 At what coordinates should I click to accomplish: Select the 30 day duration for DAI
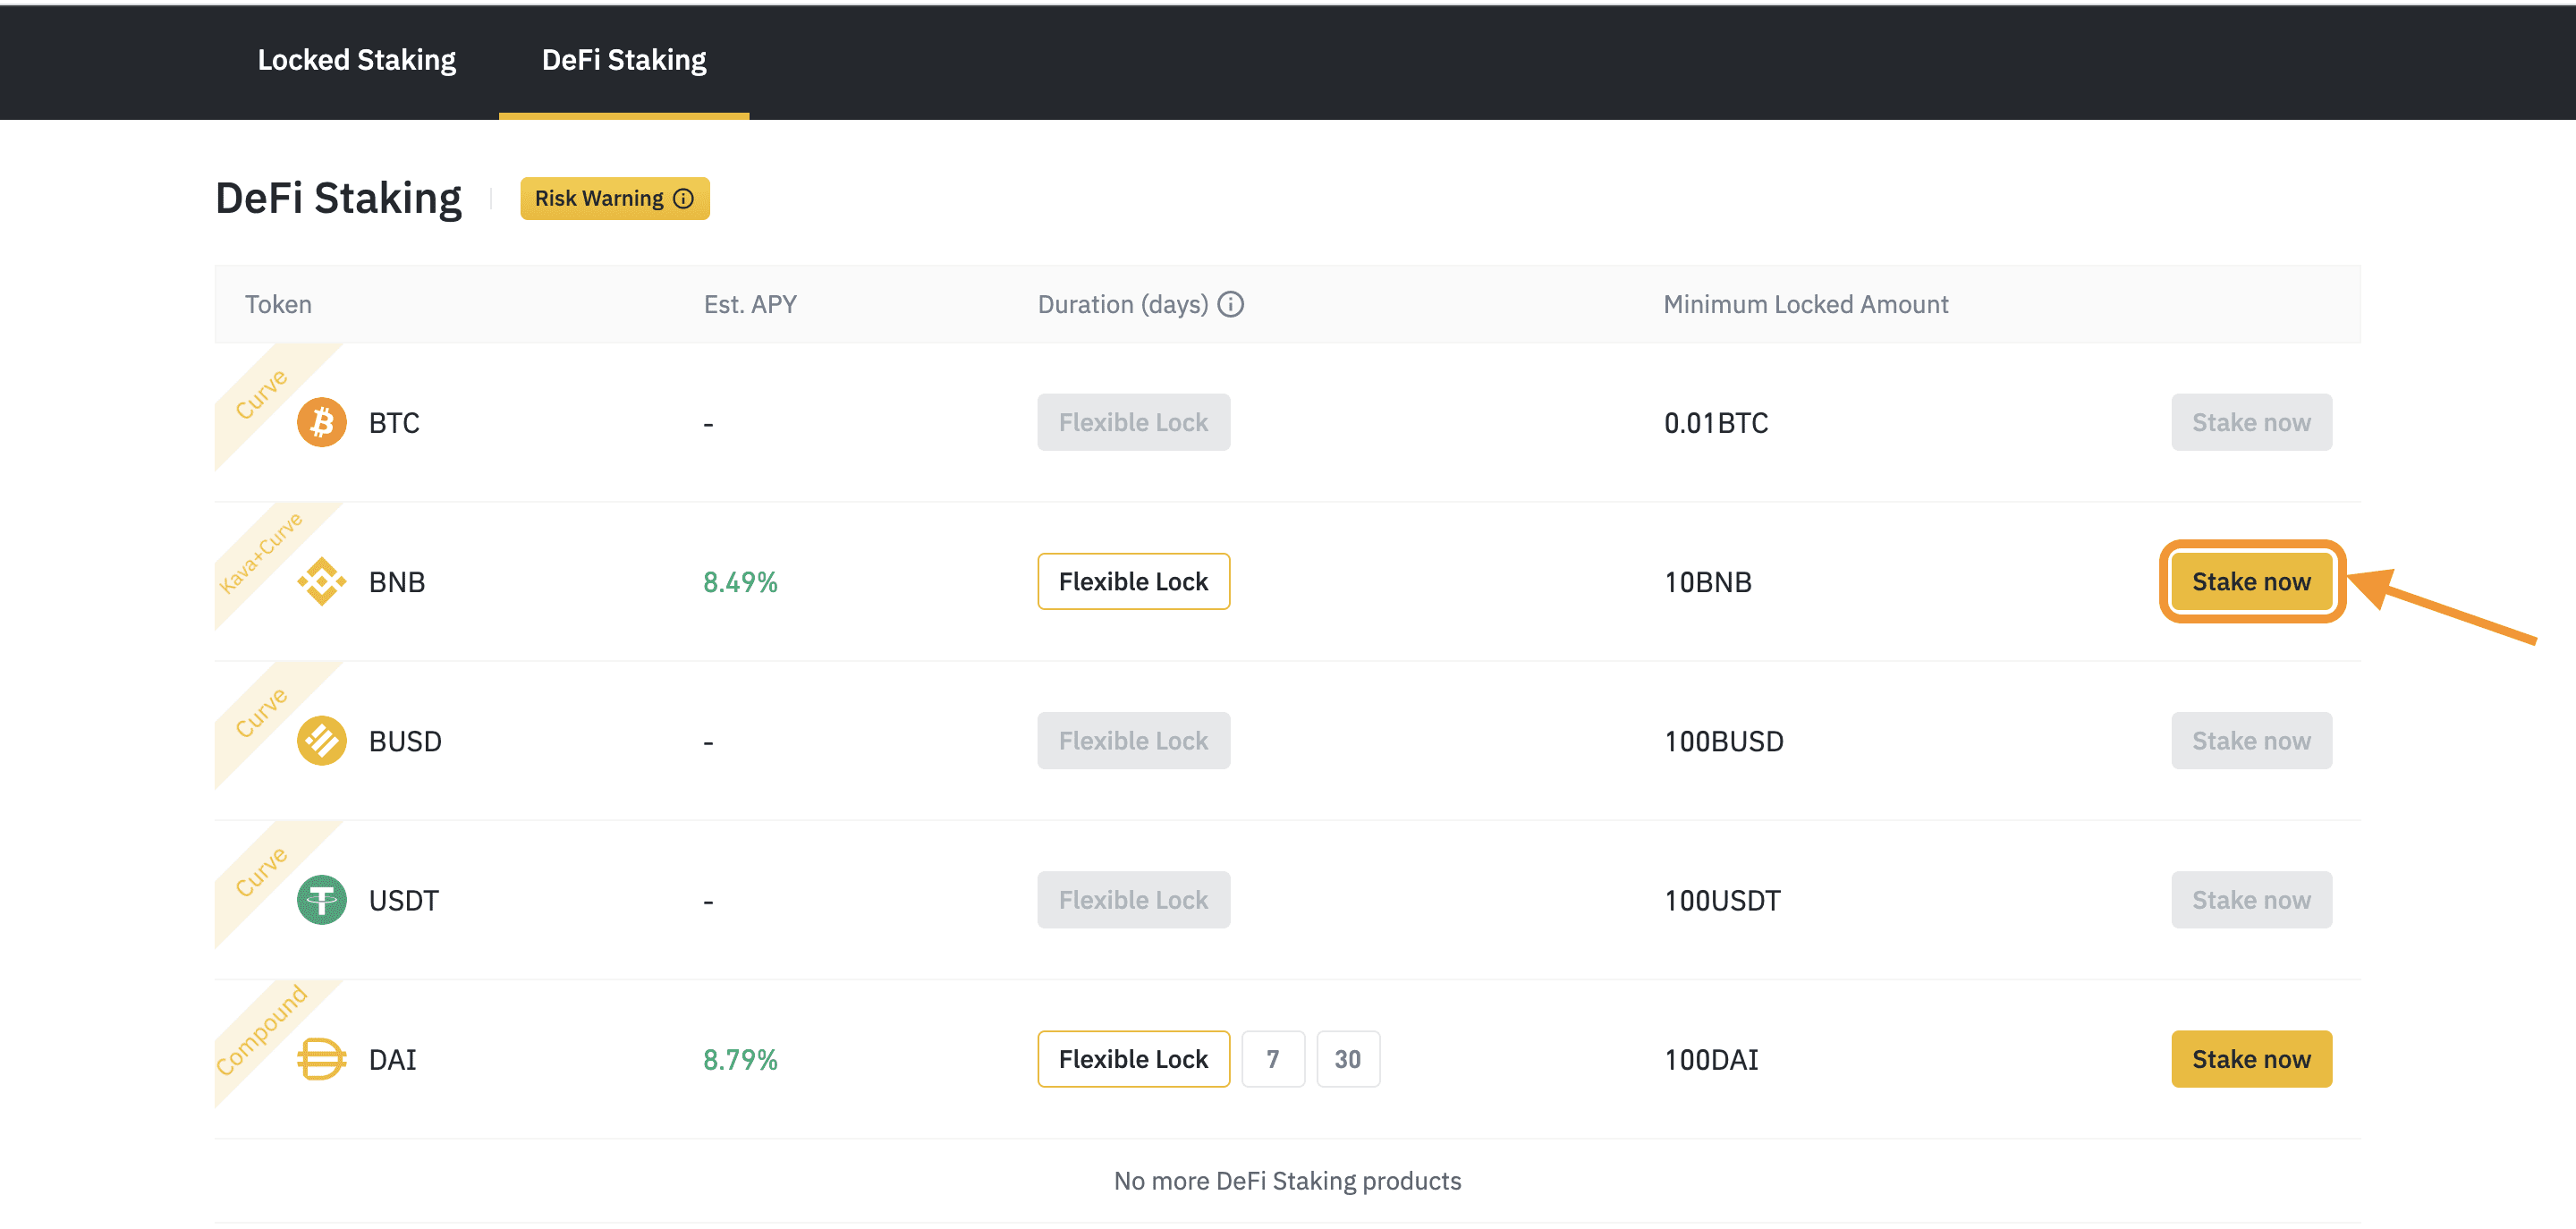coord(1348,1058)
